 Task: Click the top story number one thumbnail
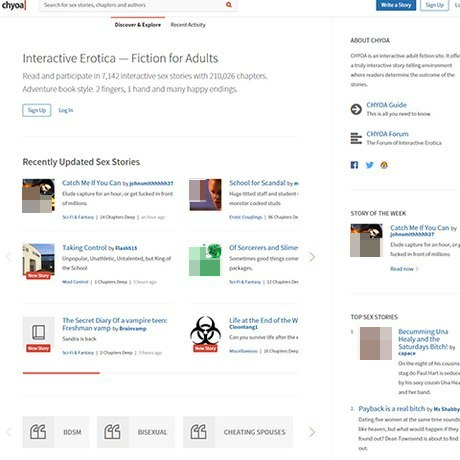coord(376,343)
